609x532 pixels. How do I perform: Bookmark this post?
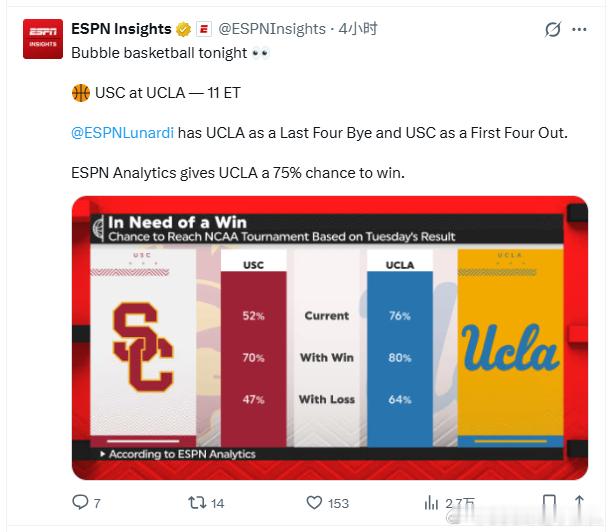click(x=549, y=502)
